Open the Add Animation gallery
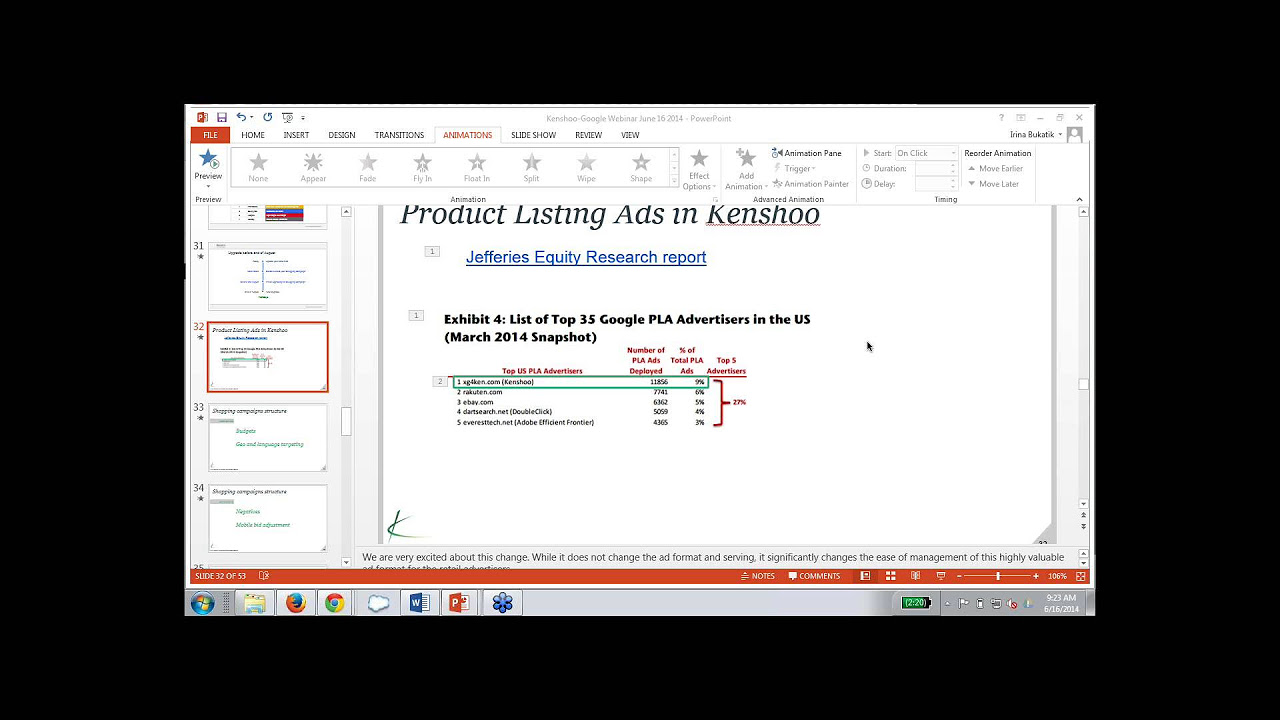 point(746,170)
